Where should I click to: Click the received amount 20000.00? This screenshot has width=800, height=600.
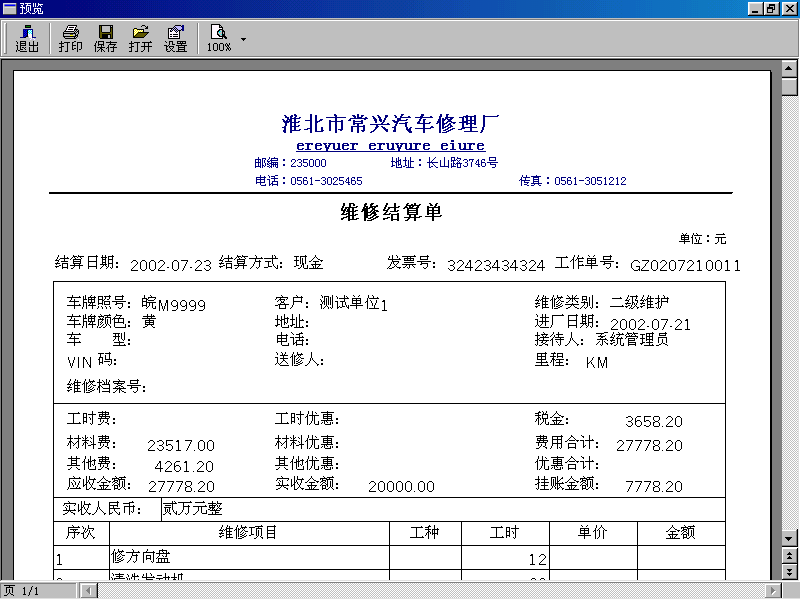coord(402,486)
